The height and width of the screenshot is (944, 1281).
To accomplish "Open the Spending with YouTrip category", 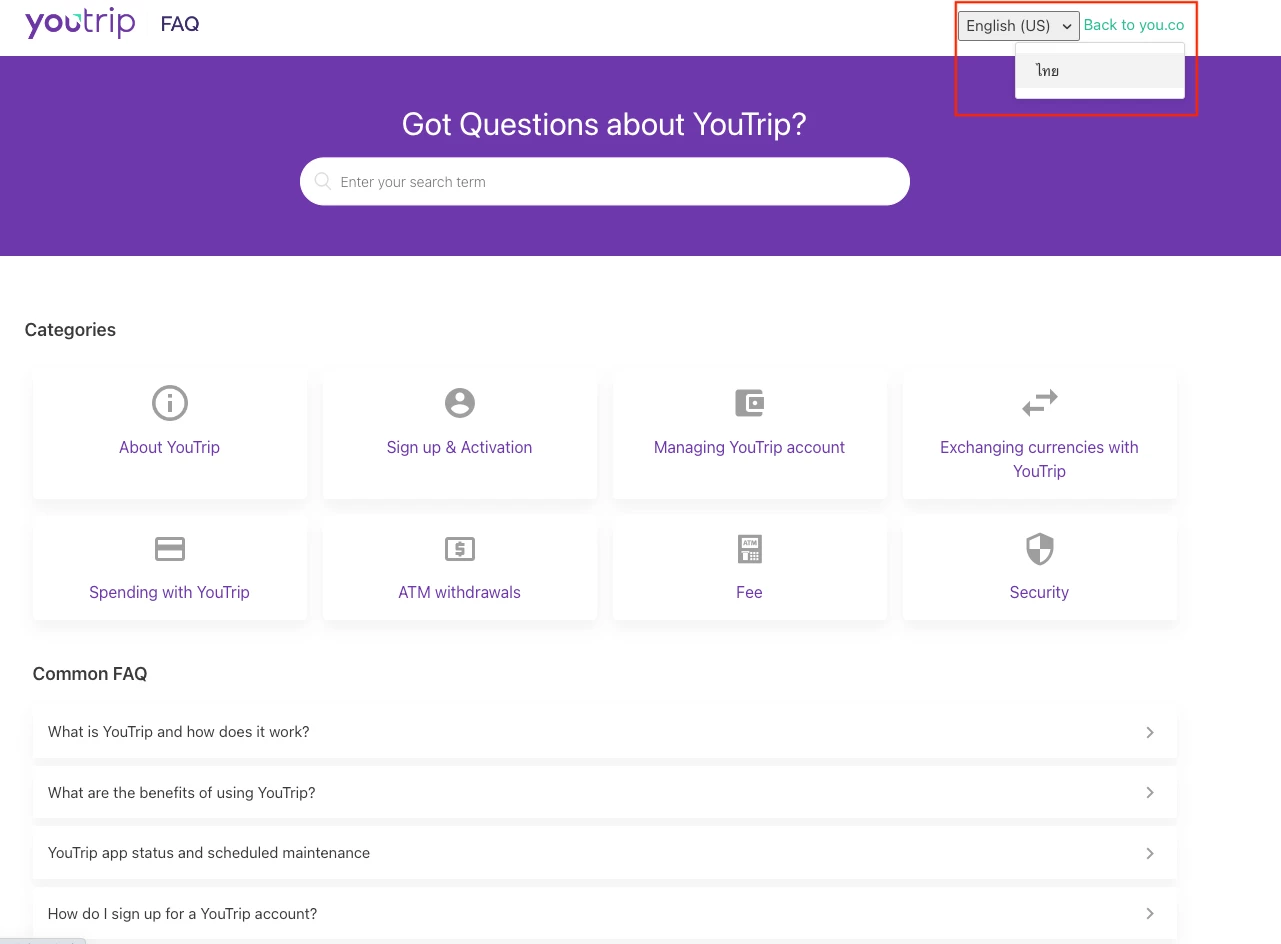I will click(x=170, y=592).
